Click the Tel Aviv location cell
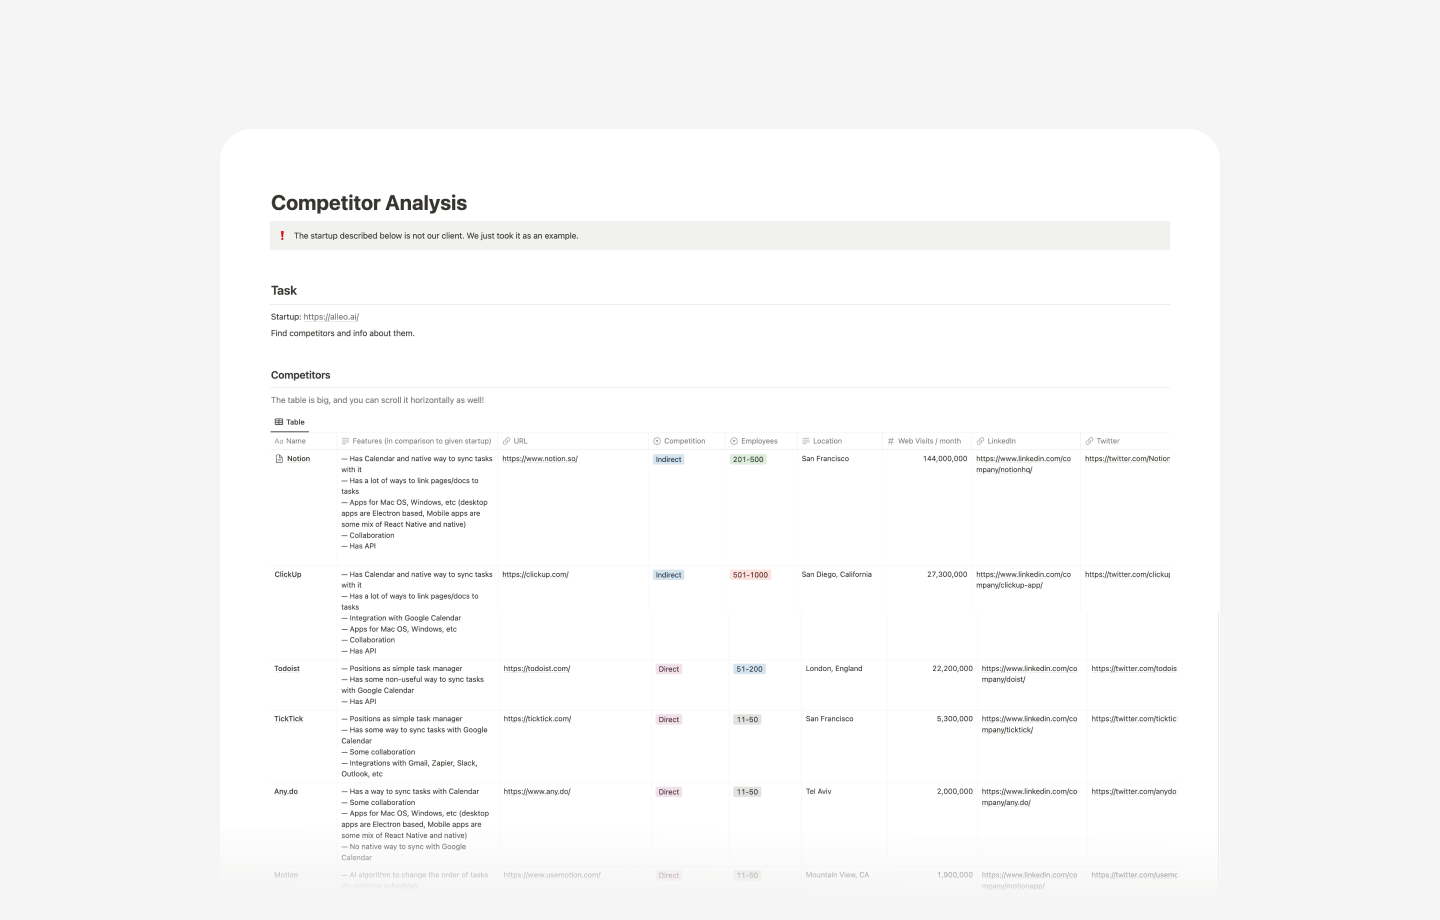This screenshot has width=1440, height=920. (x=818, y=792)
